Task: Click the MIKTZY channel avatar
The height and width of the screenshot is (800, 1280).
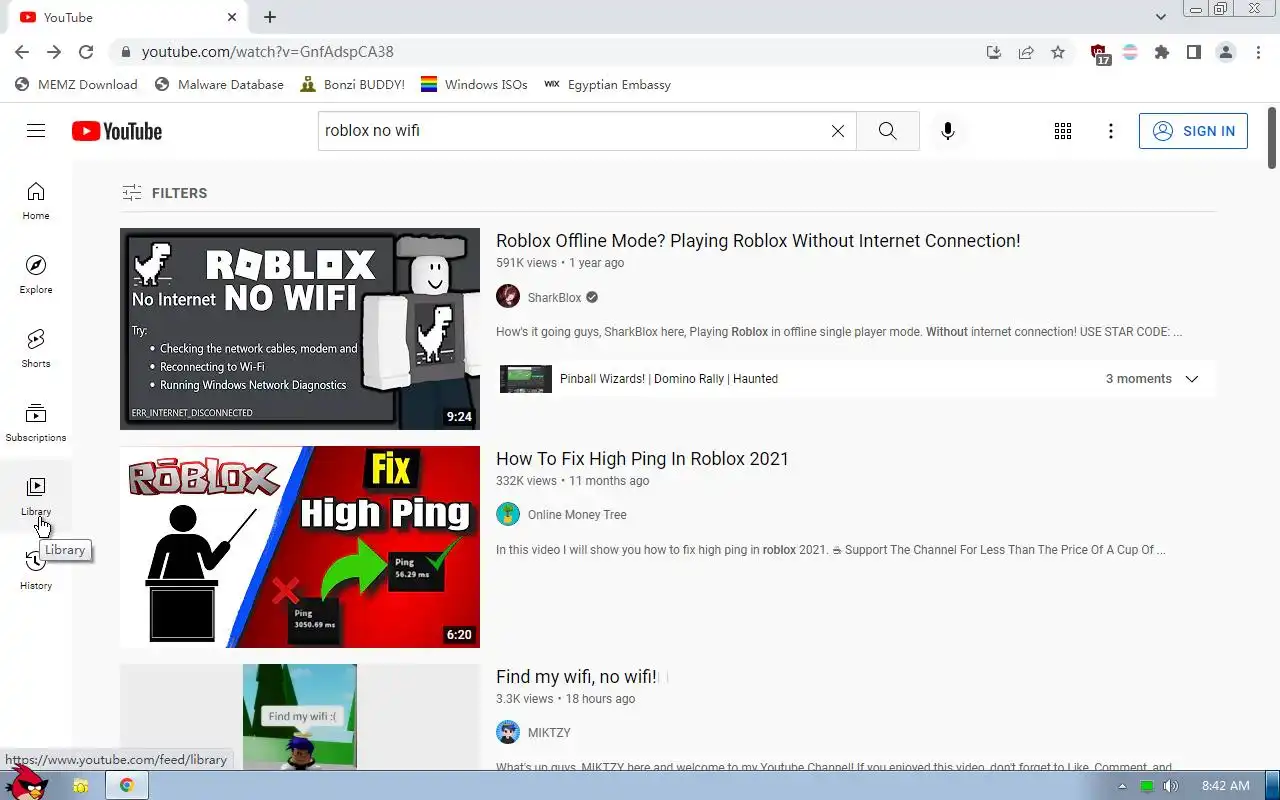Action: [508, 733]
